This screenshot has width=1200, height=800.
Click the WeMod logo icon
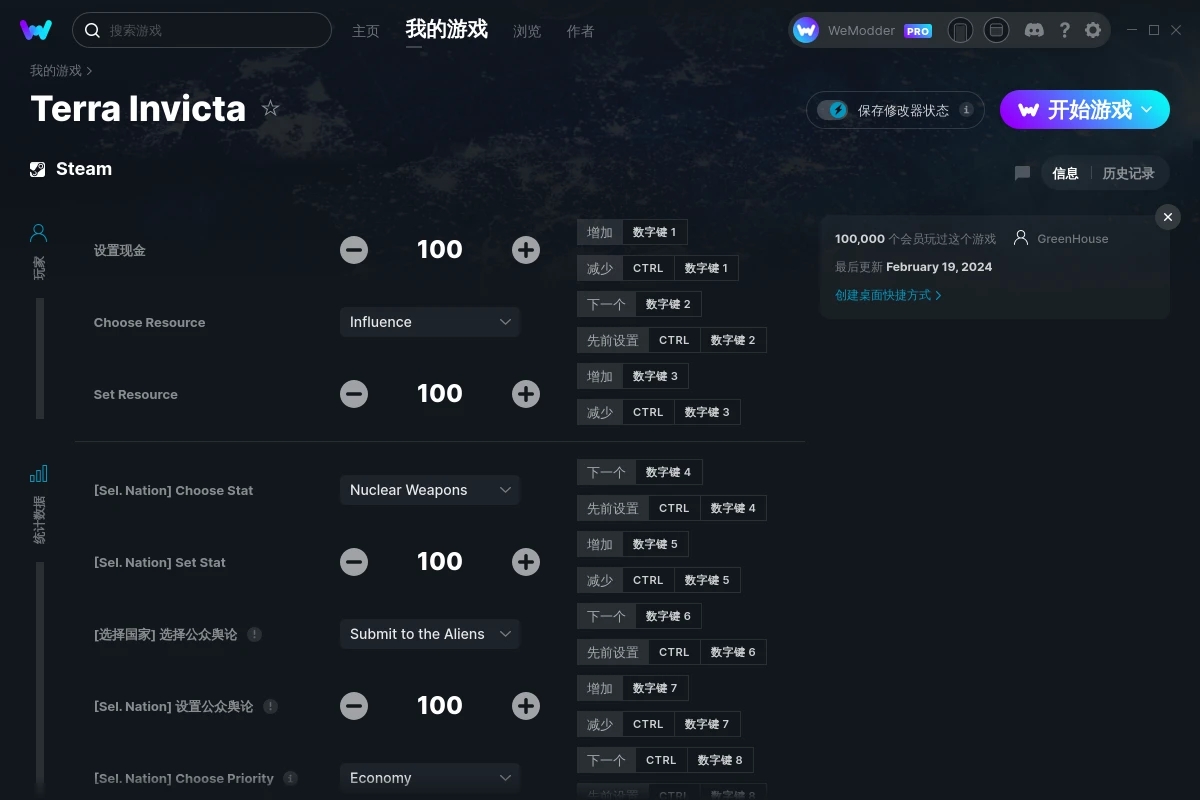[x=36, y=30]
